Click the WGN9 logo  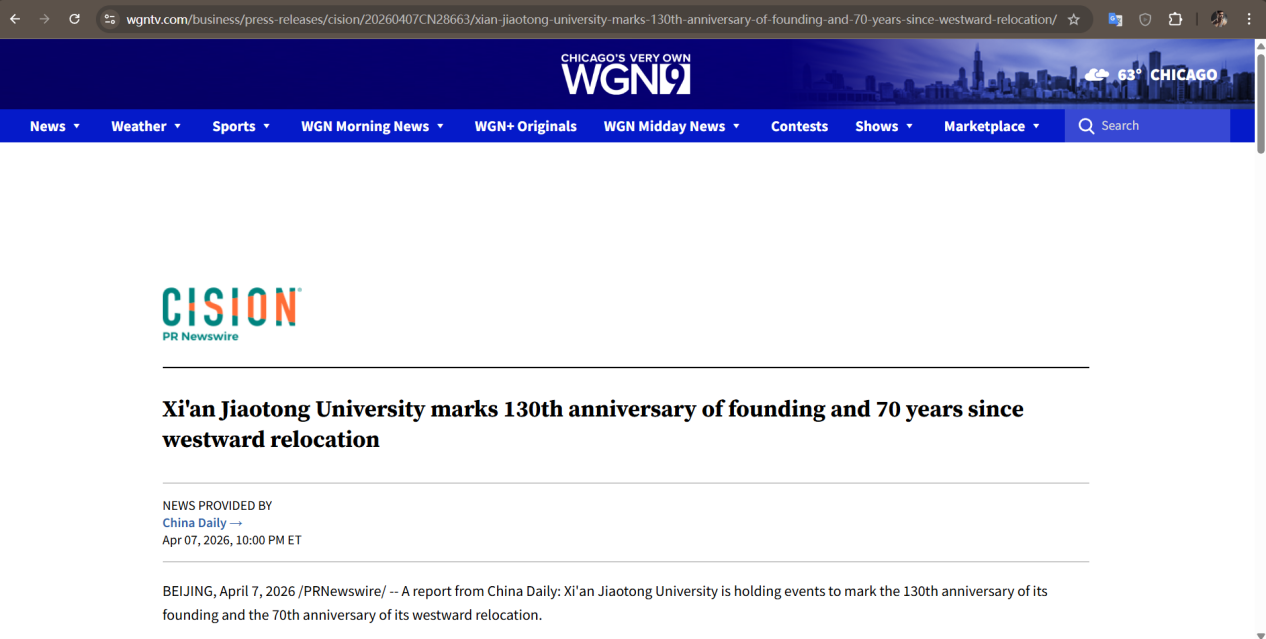(x=626, y=75)
